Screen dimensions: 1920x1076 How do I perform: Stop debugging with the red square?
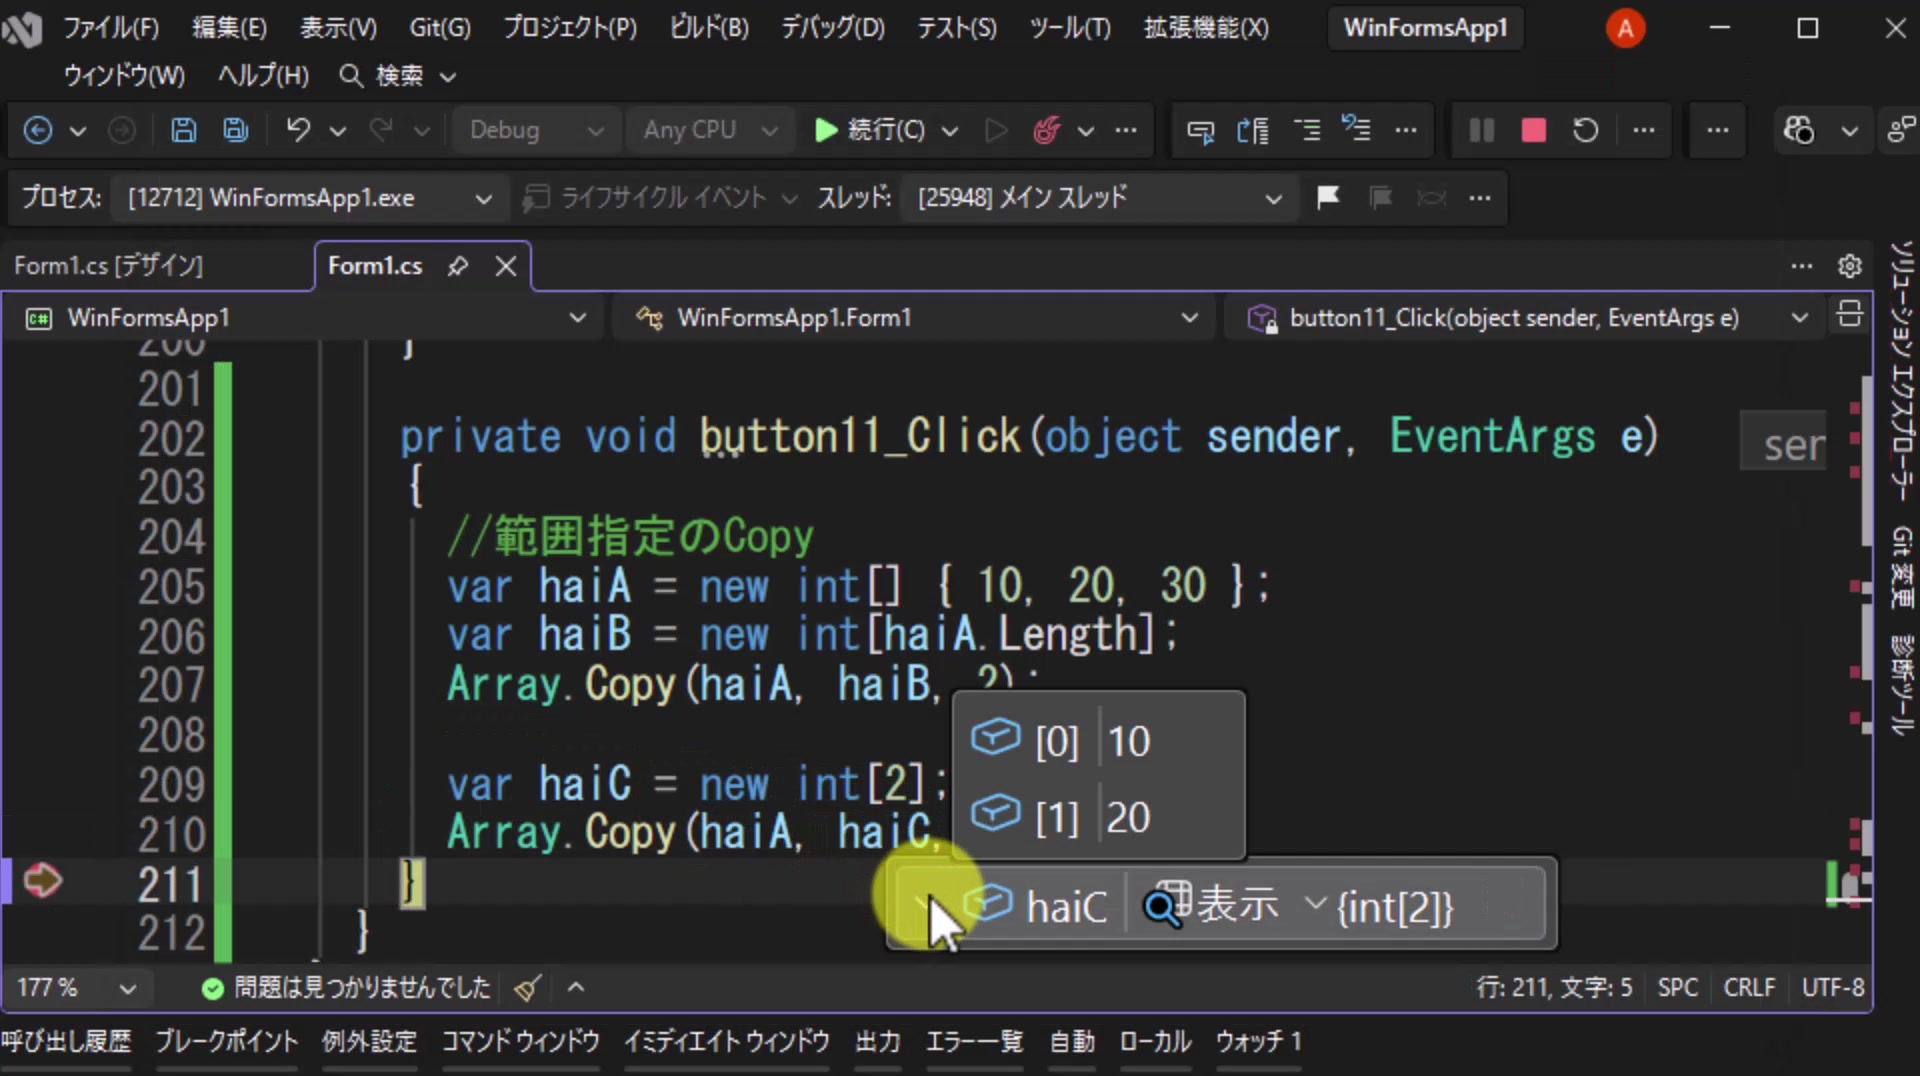(x=1533, y=130)
